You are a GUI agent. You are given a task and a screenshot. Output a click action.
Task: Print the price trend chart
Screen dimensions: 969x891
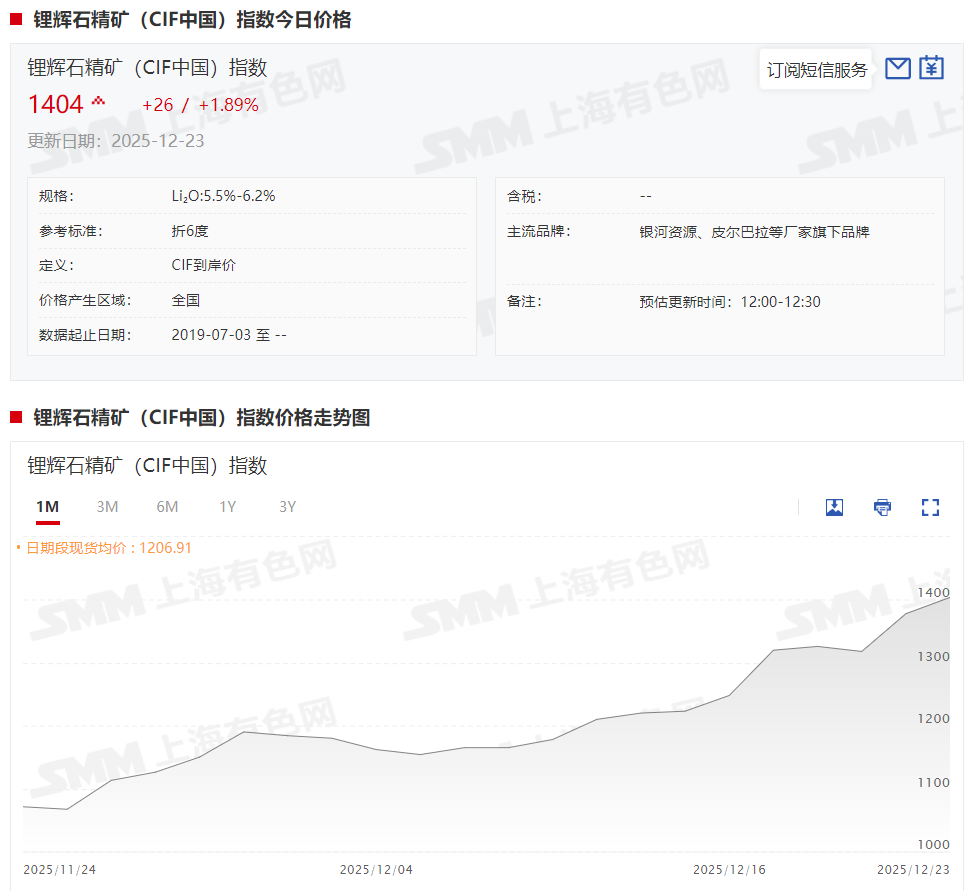(x=882, y=507)
